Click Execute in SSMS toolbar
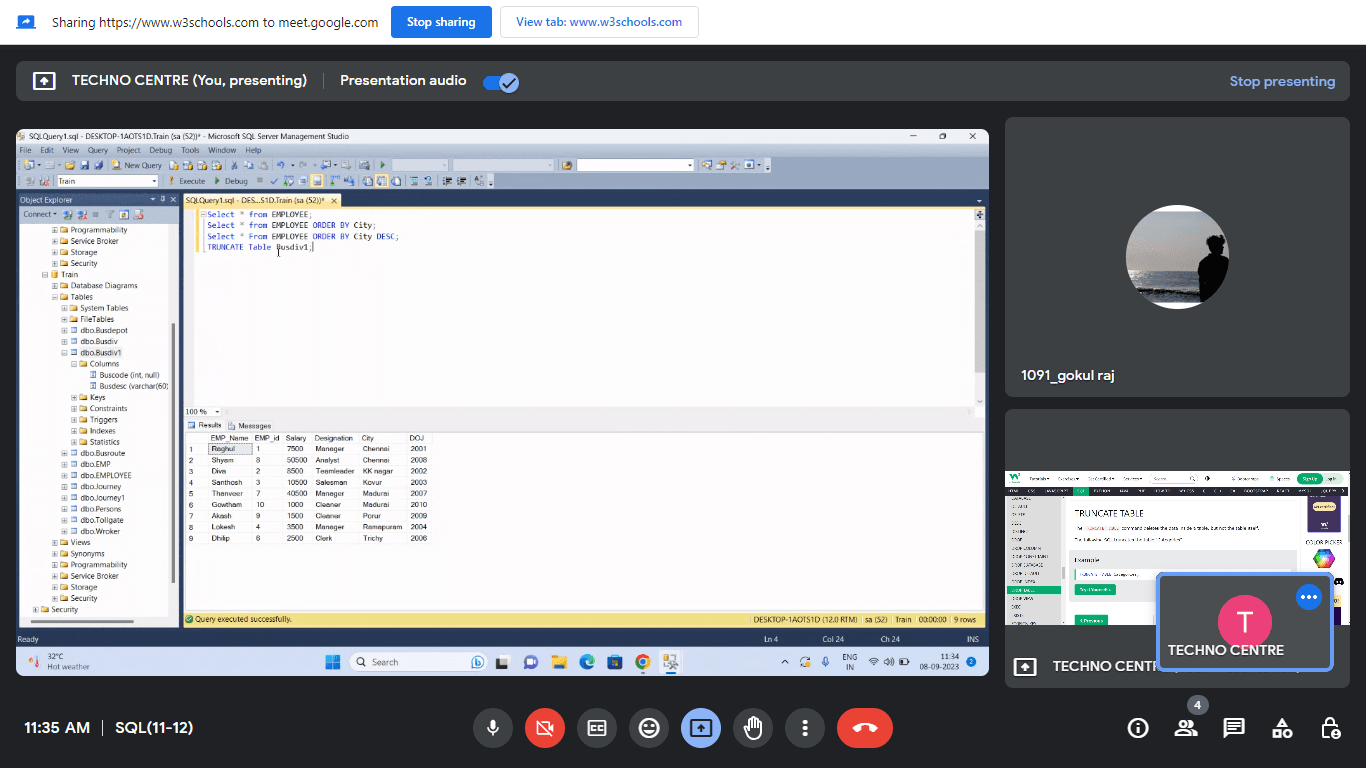 (187, 181)
